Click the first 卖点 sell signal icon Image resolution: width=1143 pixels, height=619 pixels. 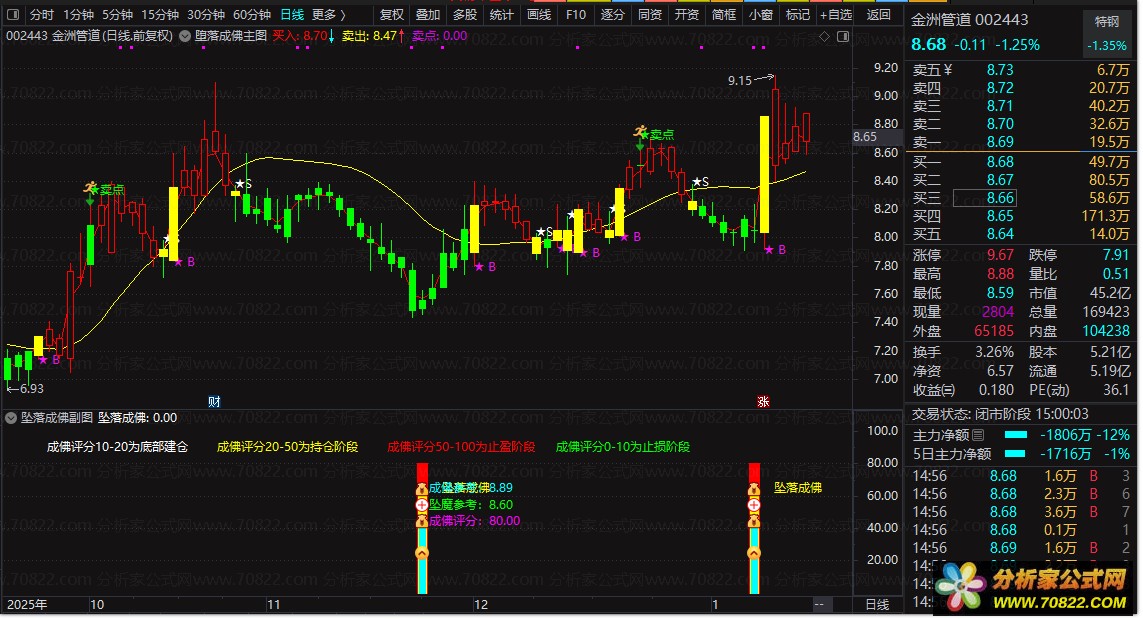click(90, 189)
